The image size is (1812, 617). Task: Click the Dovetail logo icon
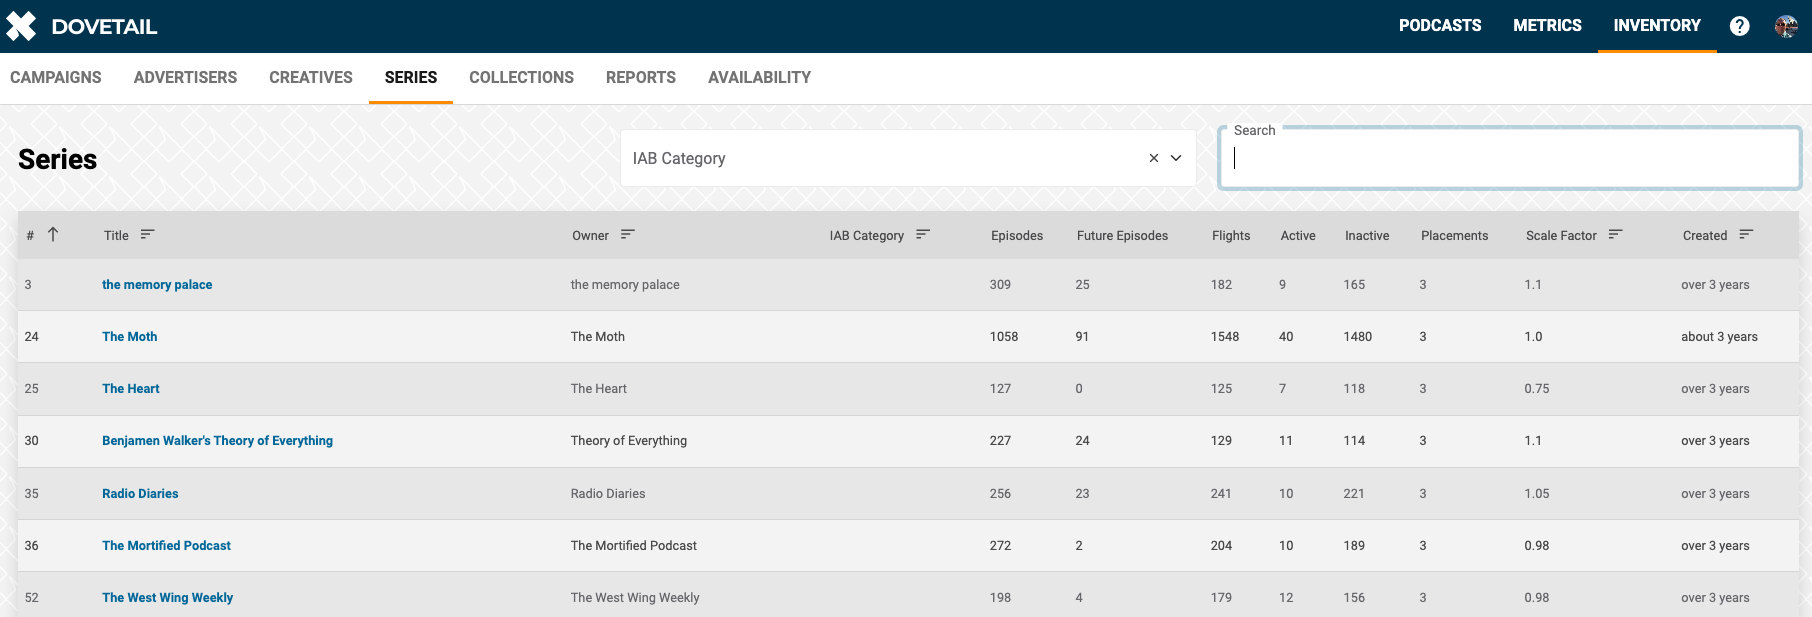(21, 26)
